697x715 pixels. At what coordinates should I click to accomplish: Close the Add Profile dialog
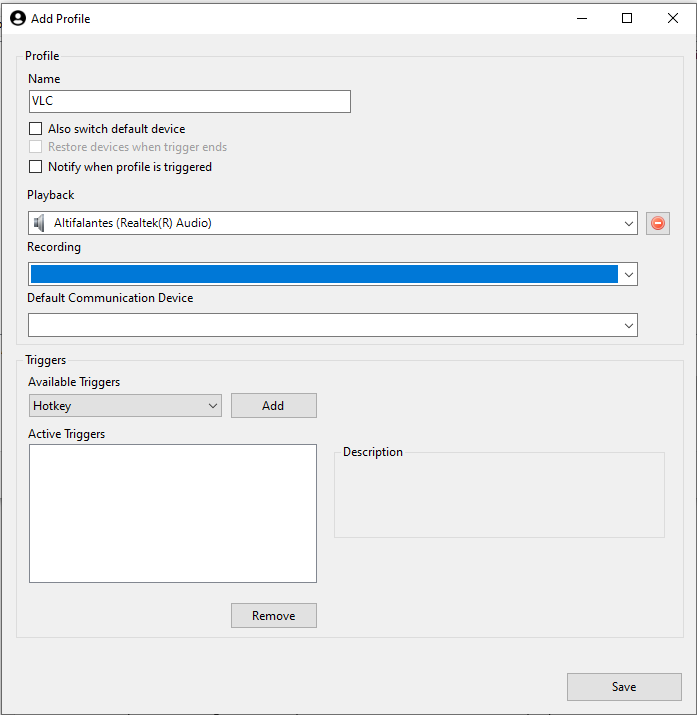point(672,18)
